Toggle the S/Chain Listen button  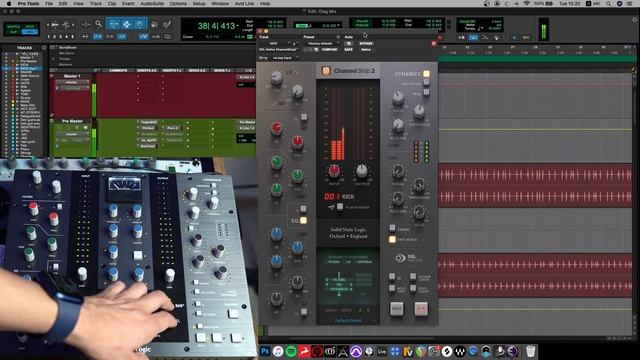[x=413, y=277]
